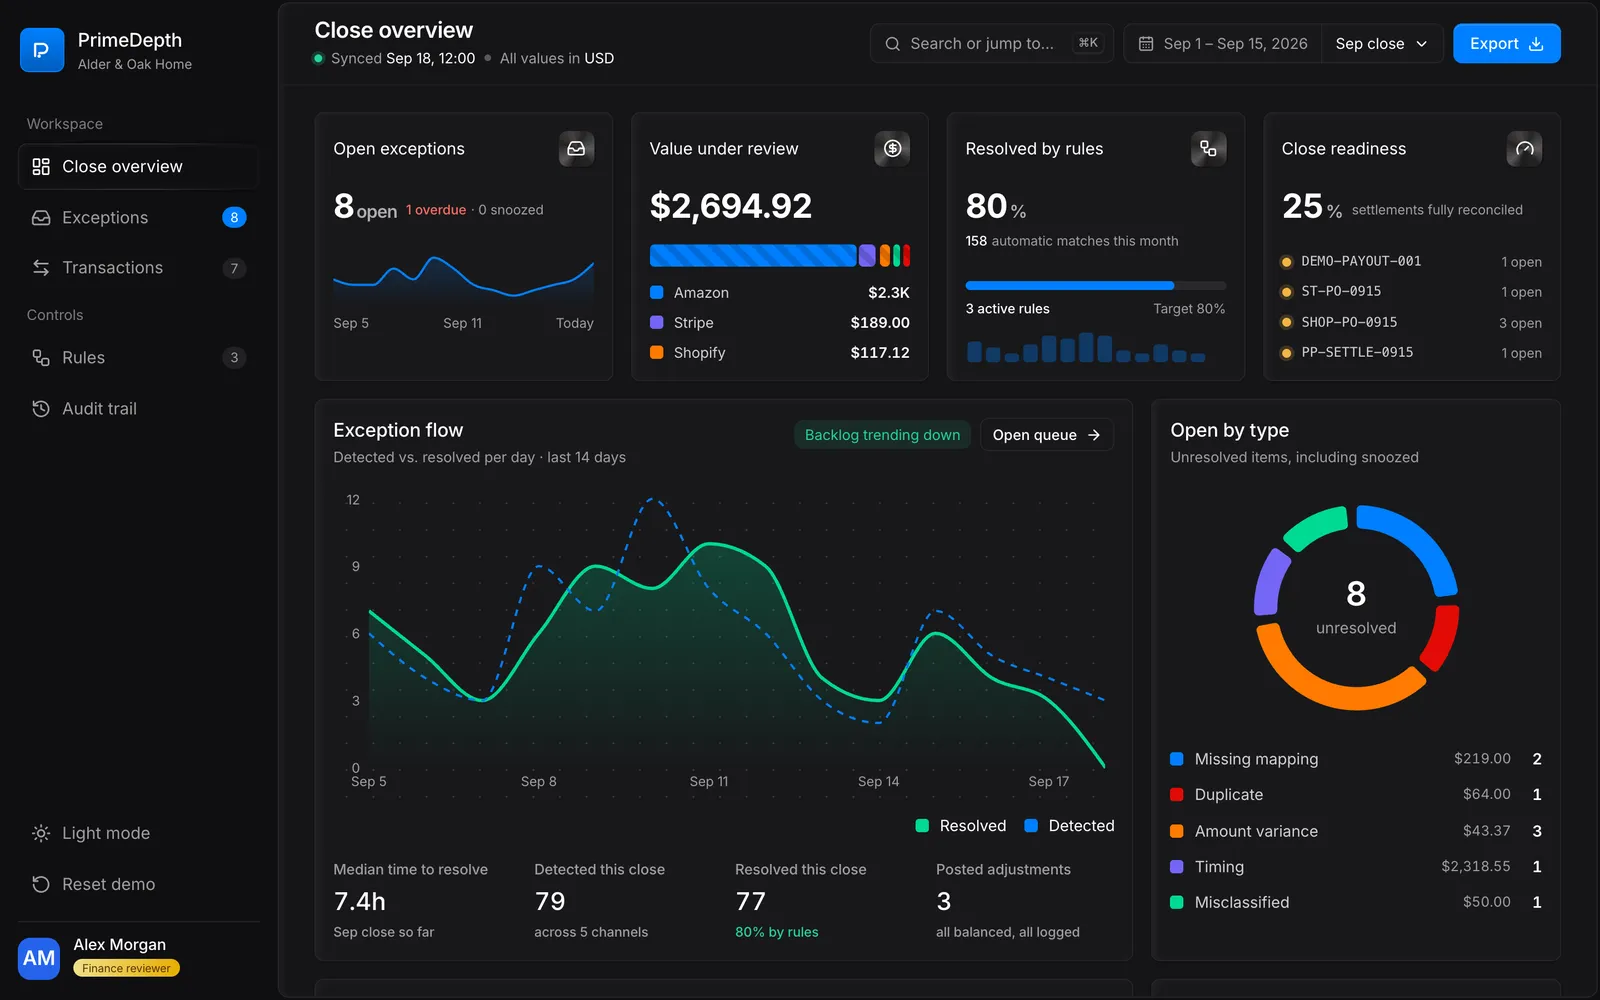The image size is (1600, 1000).
Task: Click the Rules count badge 3
Action: (x=234, y=357)
